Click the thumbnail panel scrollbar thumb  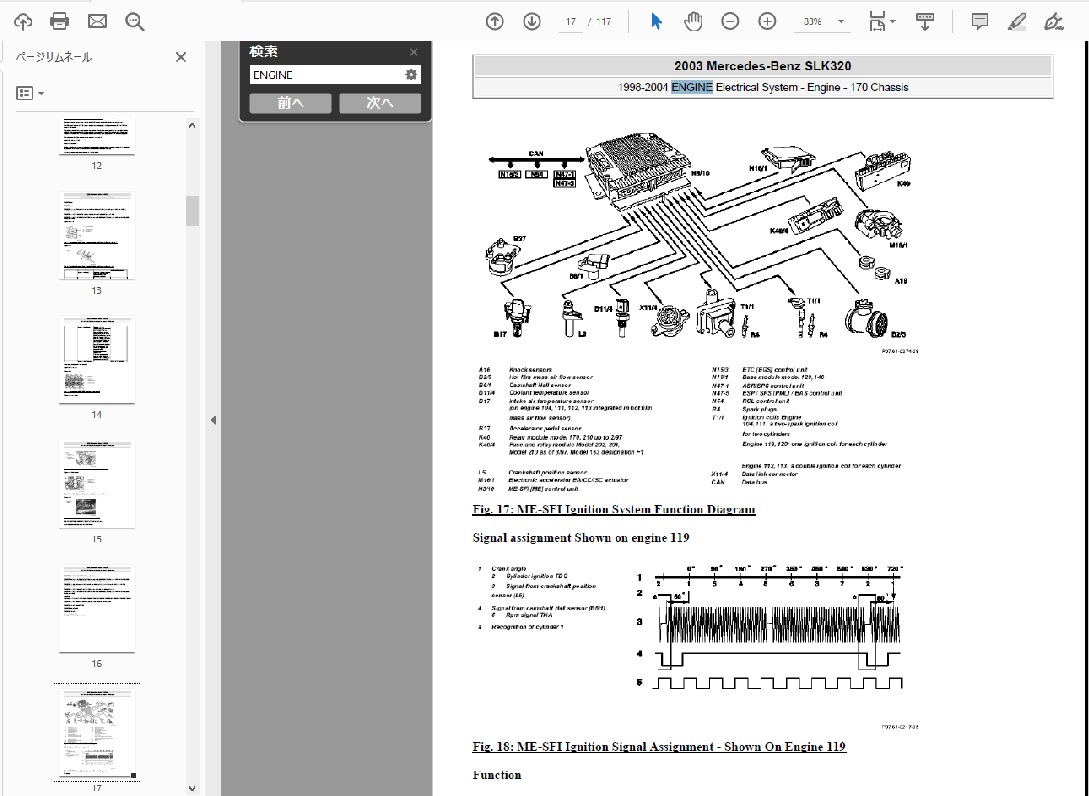click(x=192, y=210)
